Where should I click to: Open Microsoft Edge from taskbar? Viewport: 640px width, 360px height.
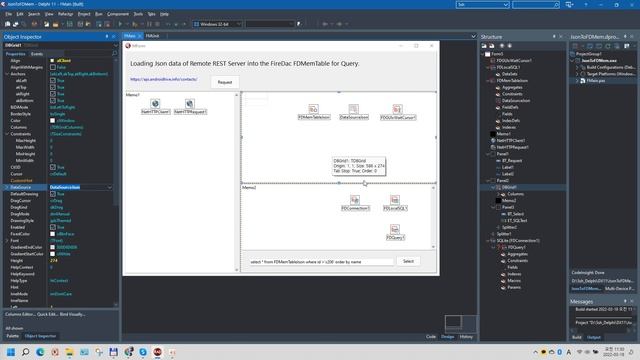pos(40,352)
